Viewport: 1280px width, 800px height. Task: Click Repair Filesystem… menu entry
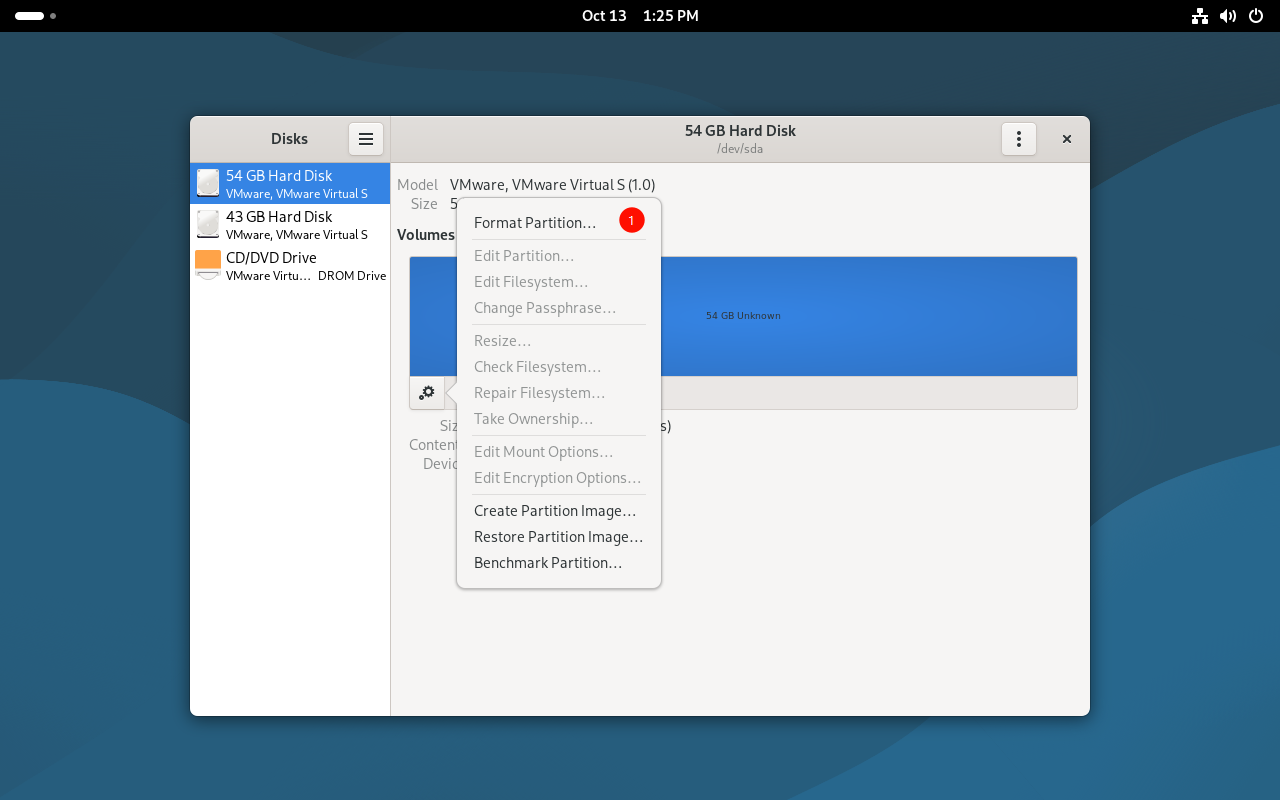point(559,393)
